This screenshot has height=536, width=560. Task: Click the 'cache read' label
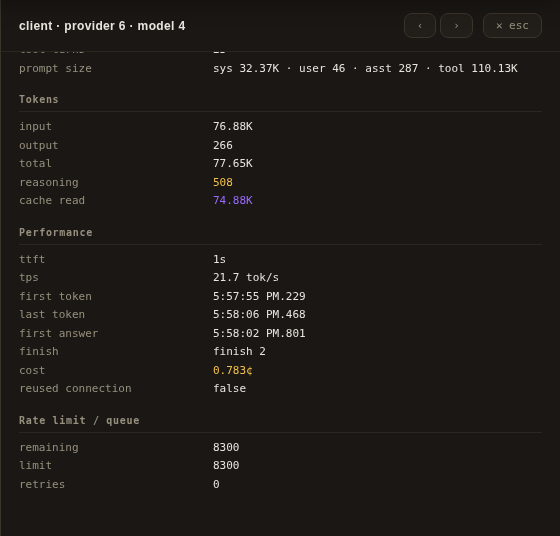(x=52, y=200)
